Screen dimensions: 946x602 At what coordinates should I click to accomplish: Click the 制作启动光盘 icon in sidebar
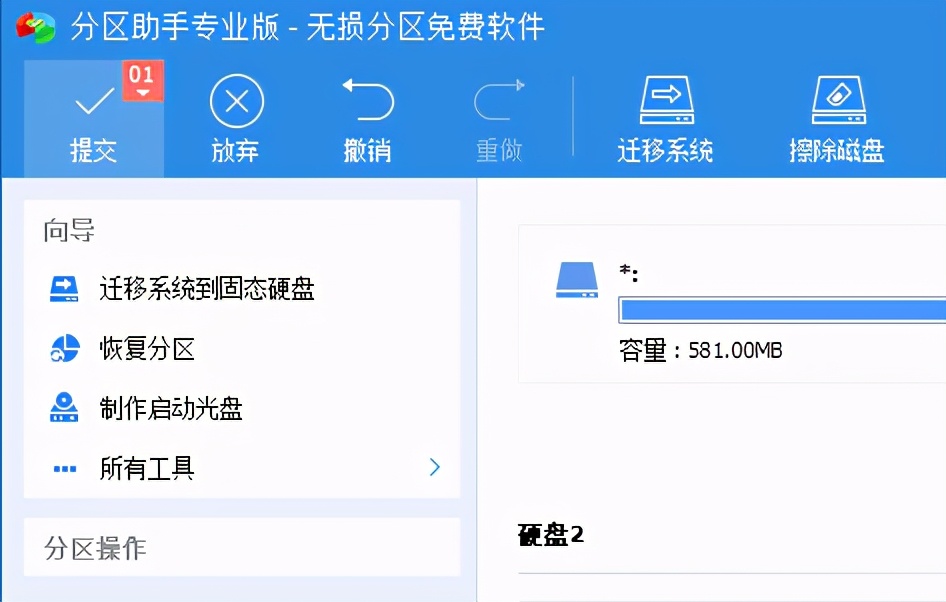pos(64,408)
